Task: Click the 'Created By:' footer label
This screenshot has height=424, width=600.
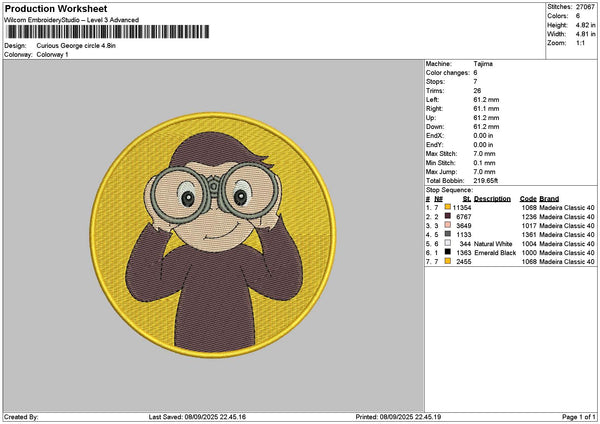Action: pos(21,417)
